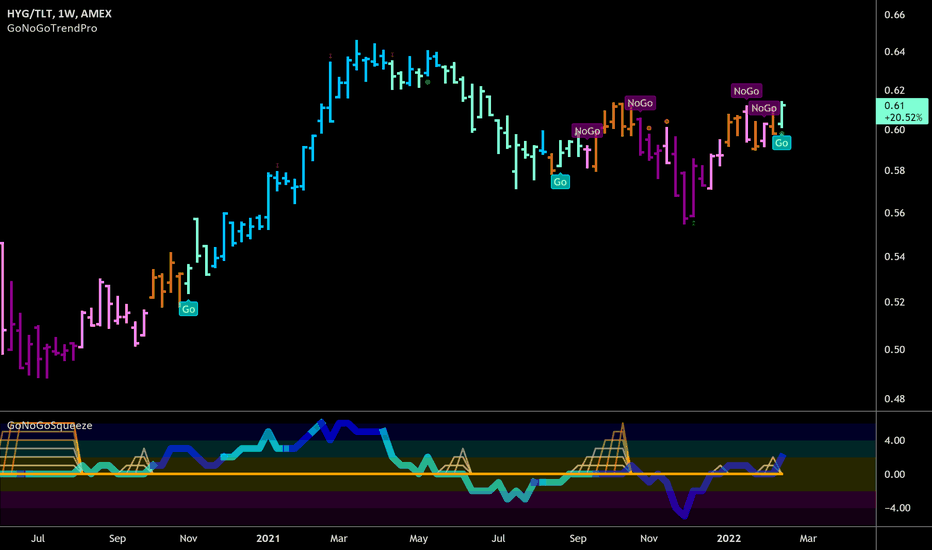
Task: Click the 0.66 price axis label
Action: (x=895, y=14)
